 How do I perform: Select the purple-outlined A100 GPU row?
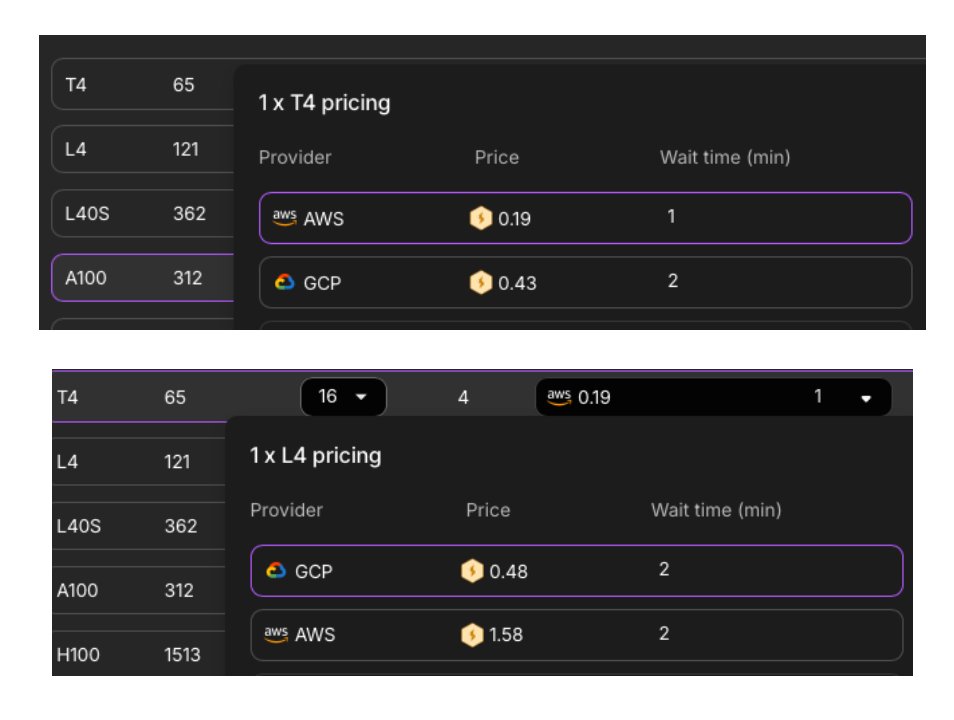[140, 278]
